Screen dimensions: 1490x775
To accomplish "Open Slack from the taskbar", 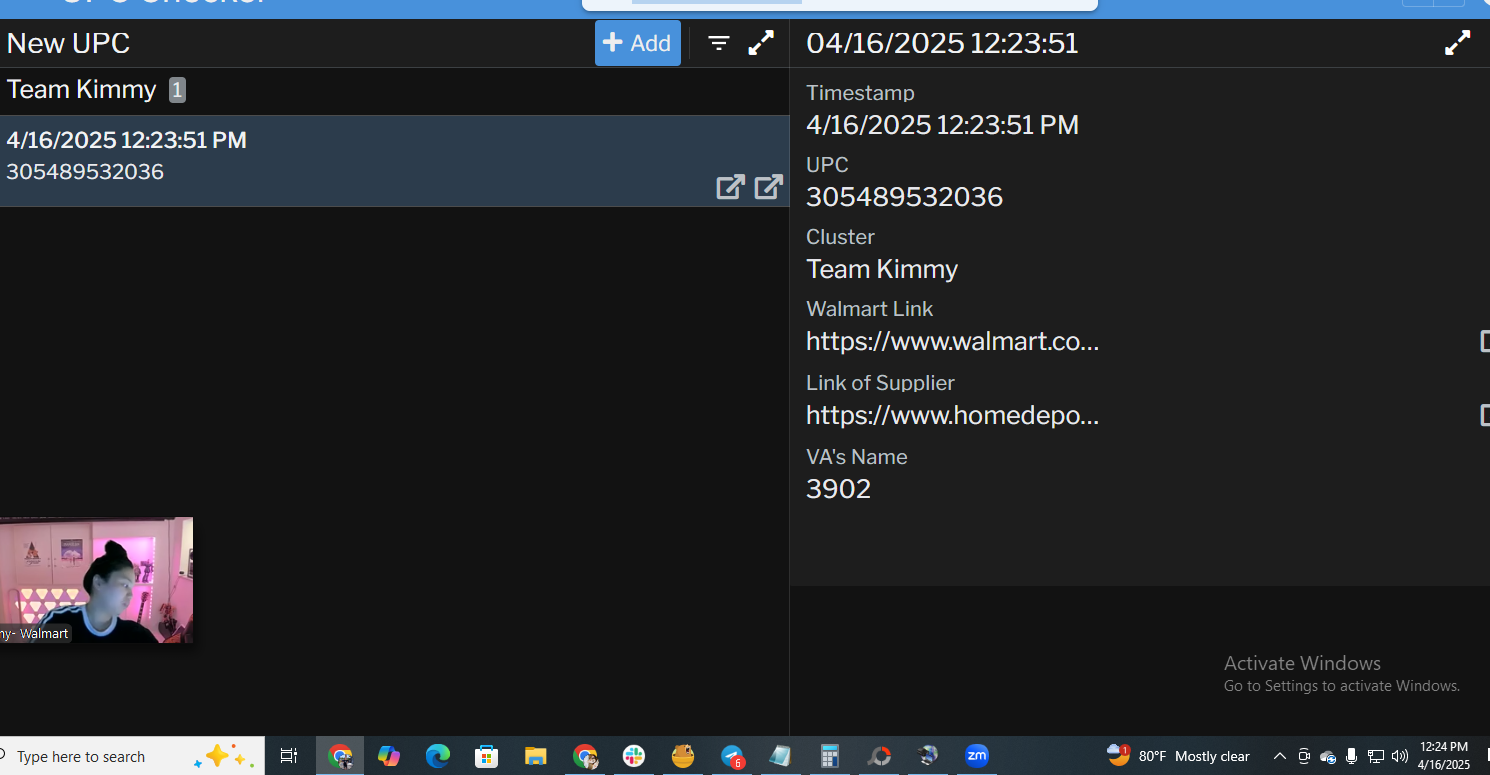I will coord(634,756).
